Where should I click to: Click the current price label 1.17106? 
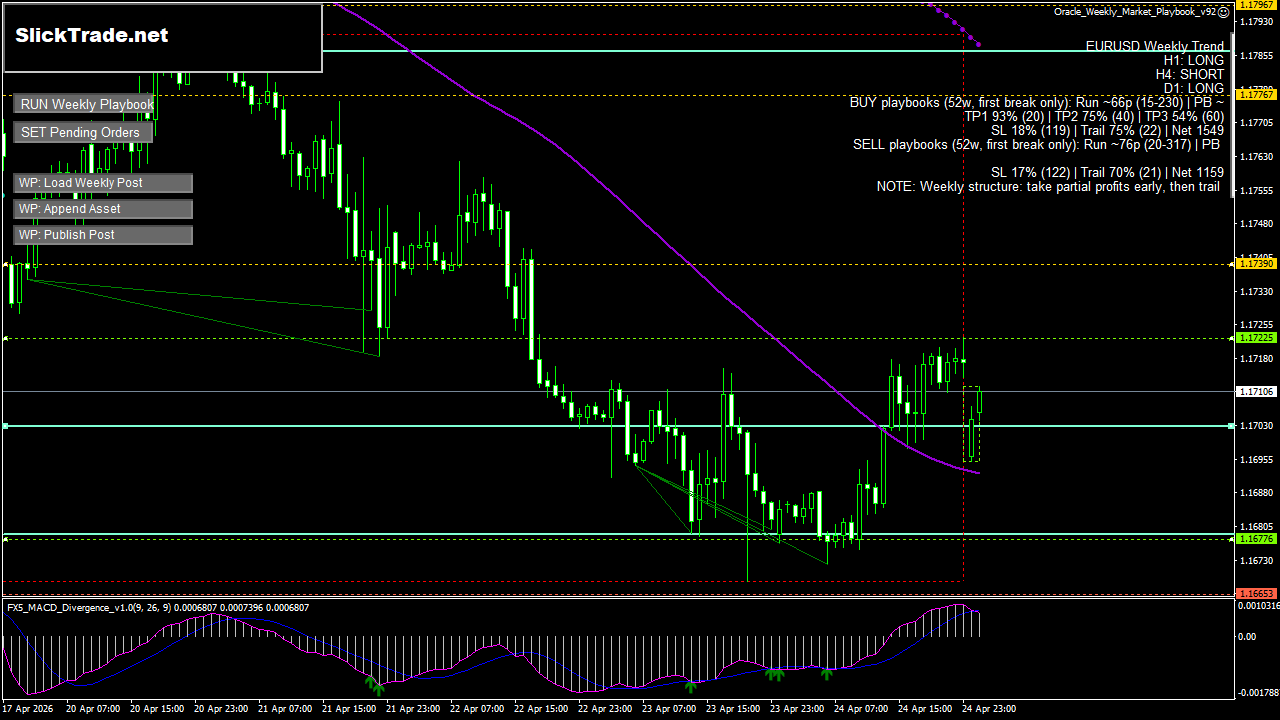(x=1256, y=392)
